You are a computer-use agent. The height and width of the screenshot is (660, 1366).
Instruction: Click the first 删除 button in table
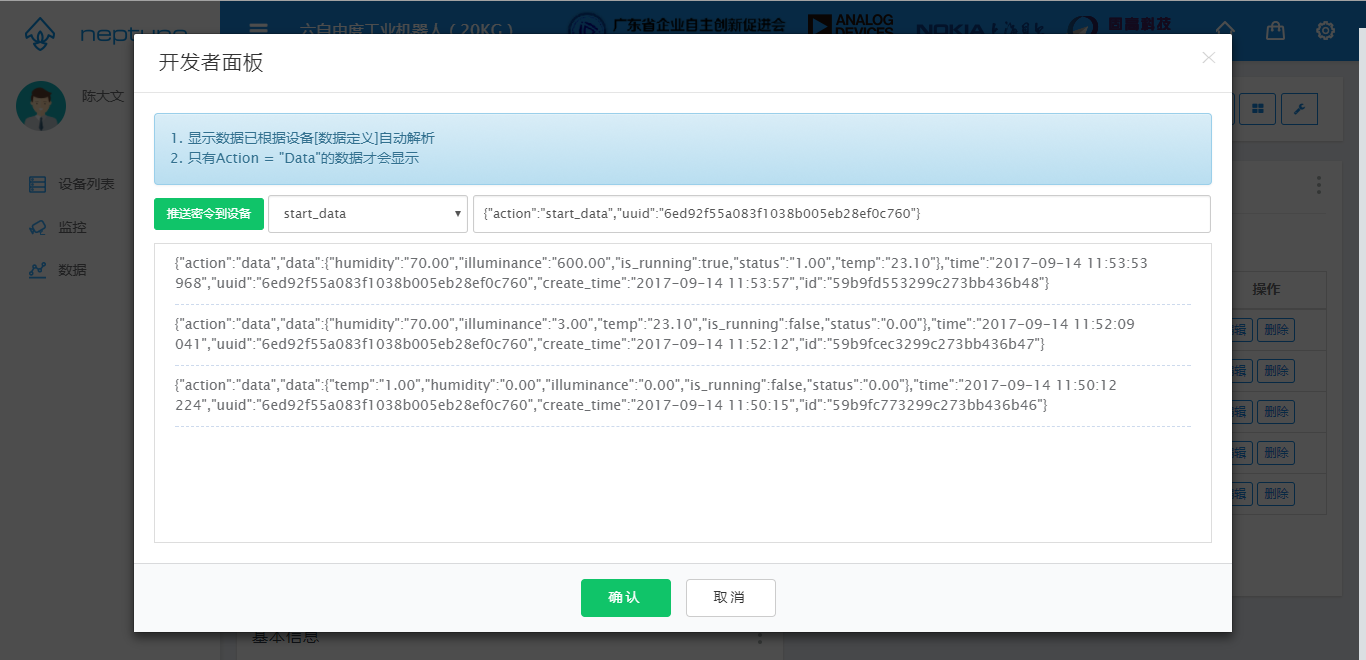(1275, 330)
